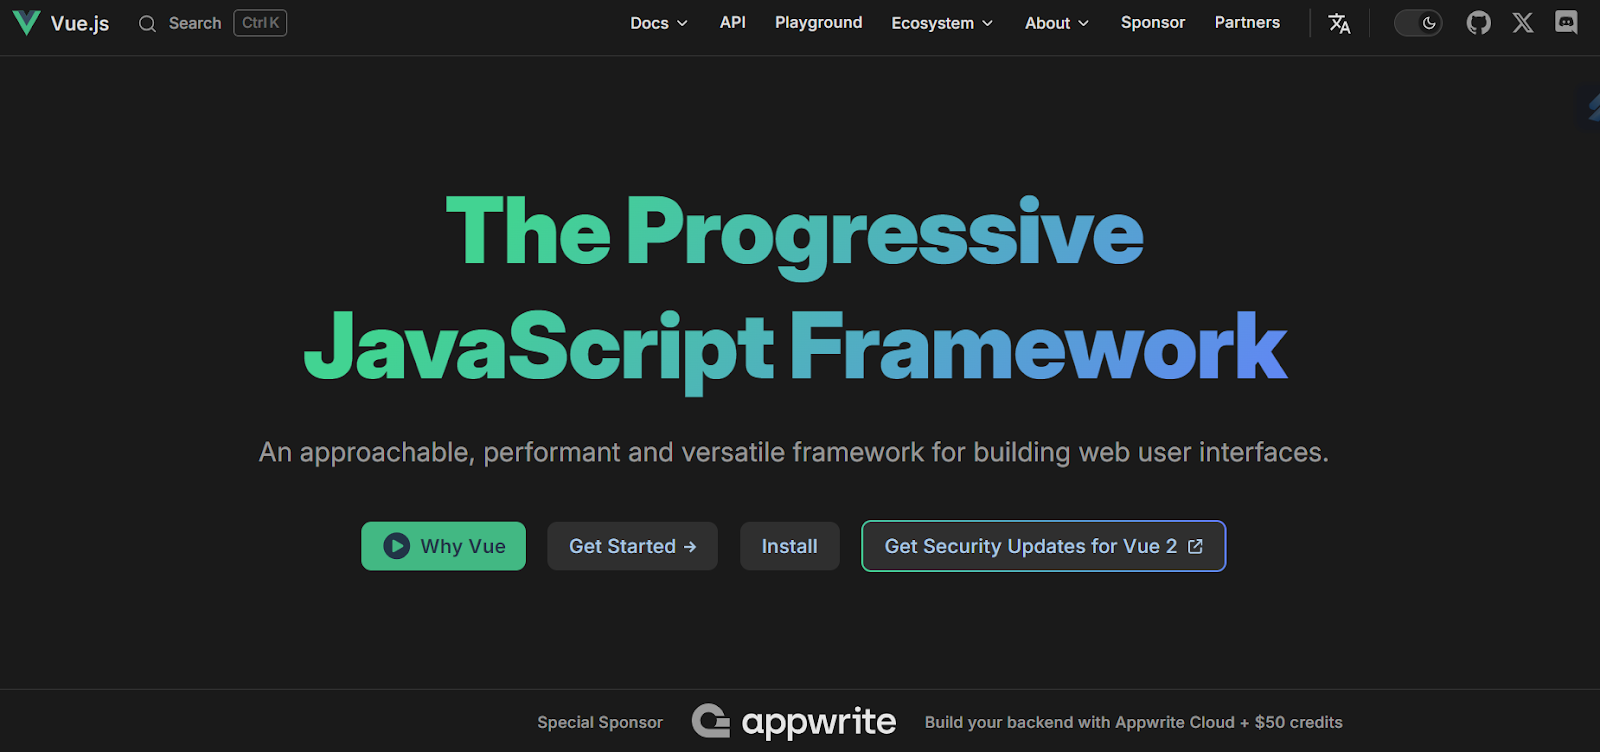
Task: Click the Ctrl K shortcut badge
Action: click(260, 23)
